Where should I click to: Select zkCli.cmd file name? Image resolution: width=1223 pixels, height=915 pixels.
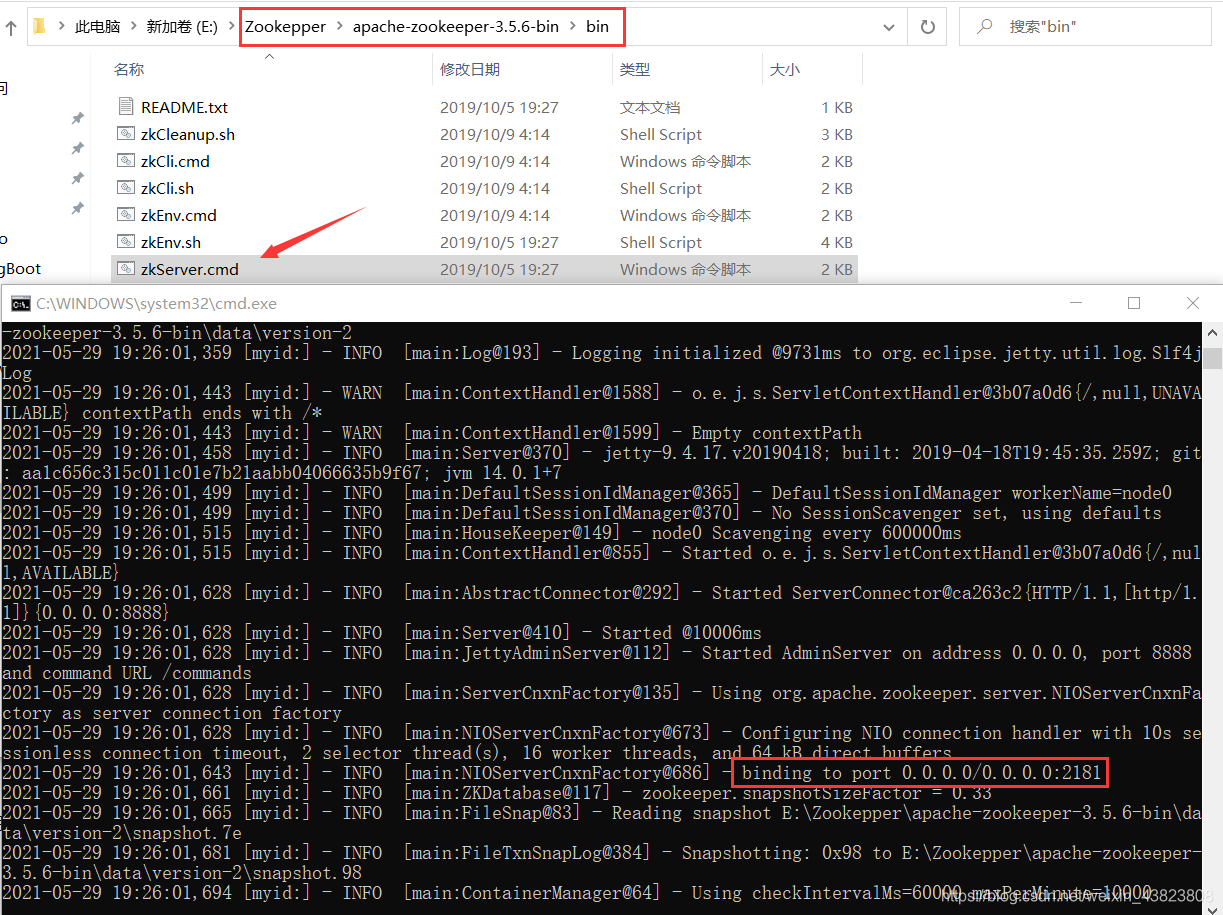pyautogui.click(x=175, y=161)
